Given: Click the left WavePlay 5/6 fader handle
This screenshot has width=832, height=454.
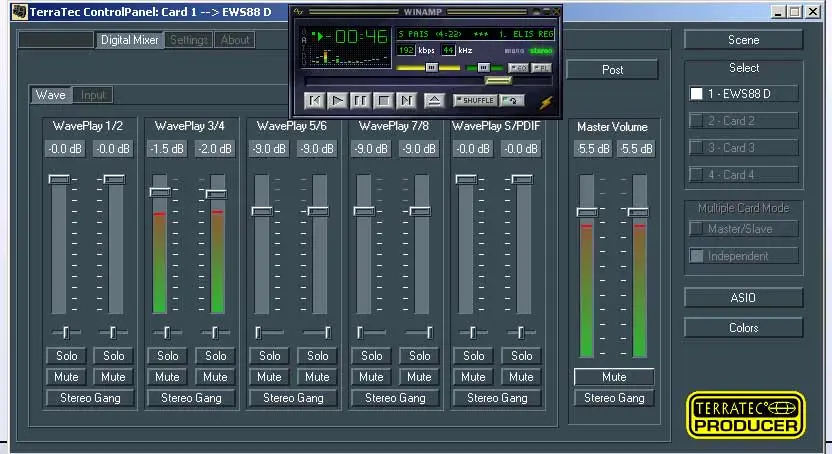Looking at the screenshot, I should click(262, 211).
